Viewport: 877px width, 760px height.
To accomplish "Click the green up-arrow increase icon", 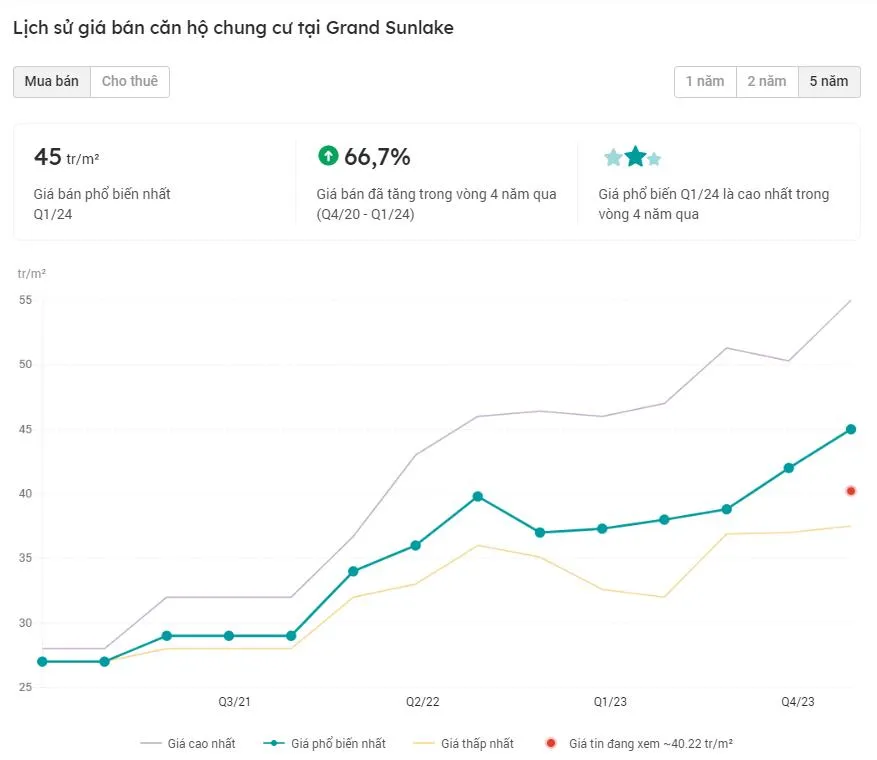I will point(328,156).
